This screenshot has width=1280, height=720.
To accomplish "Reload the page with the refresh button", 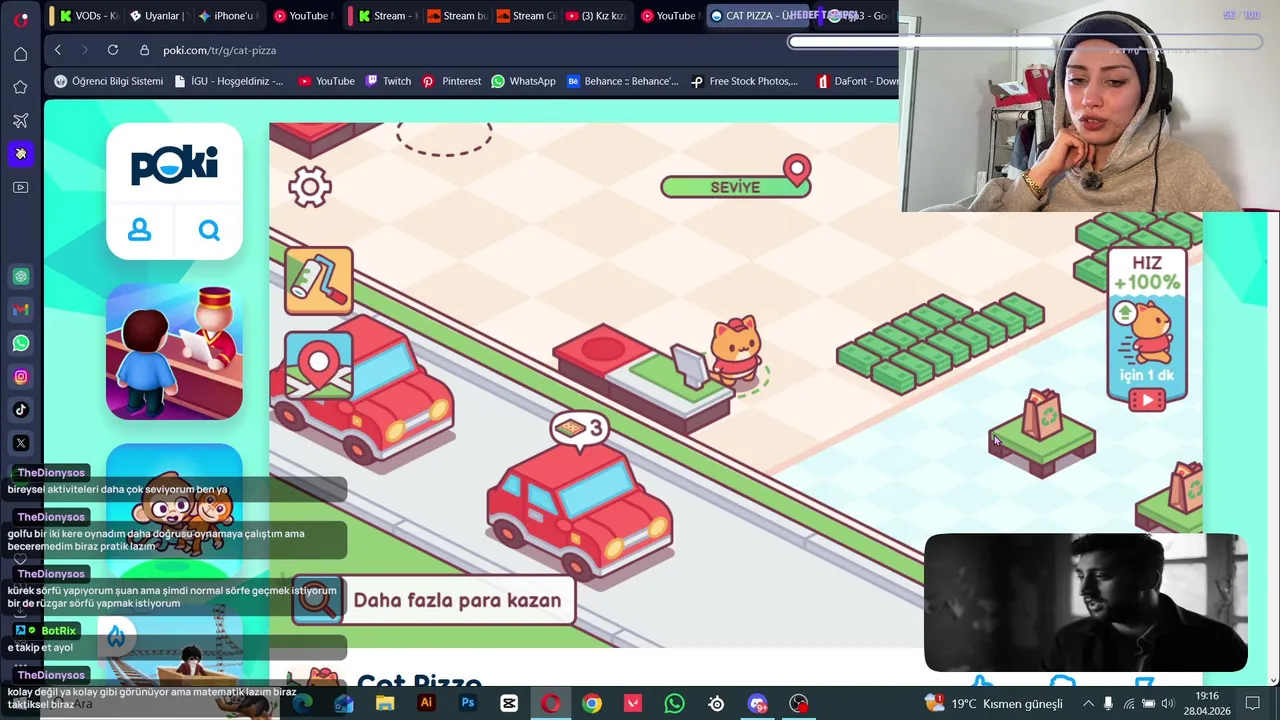I will (113, 50).
